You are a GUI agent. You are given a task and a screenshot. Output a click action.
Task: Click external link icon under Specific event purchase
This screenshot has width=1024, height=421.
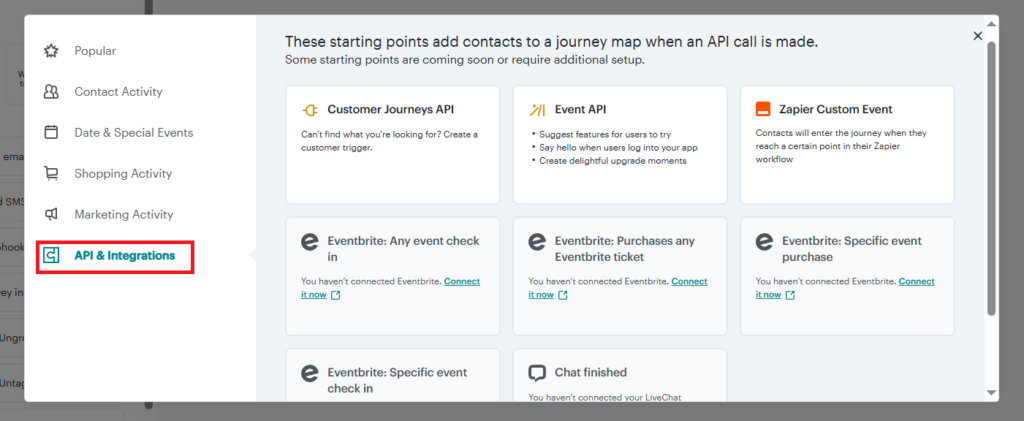(790, 295)
